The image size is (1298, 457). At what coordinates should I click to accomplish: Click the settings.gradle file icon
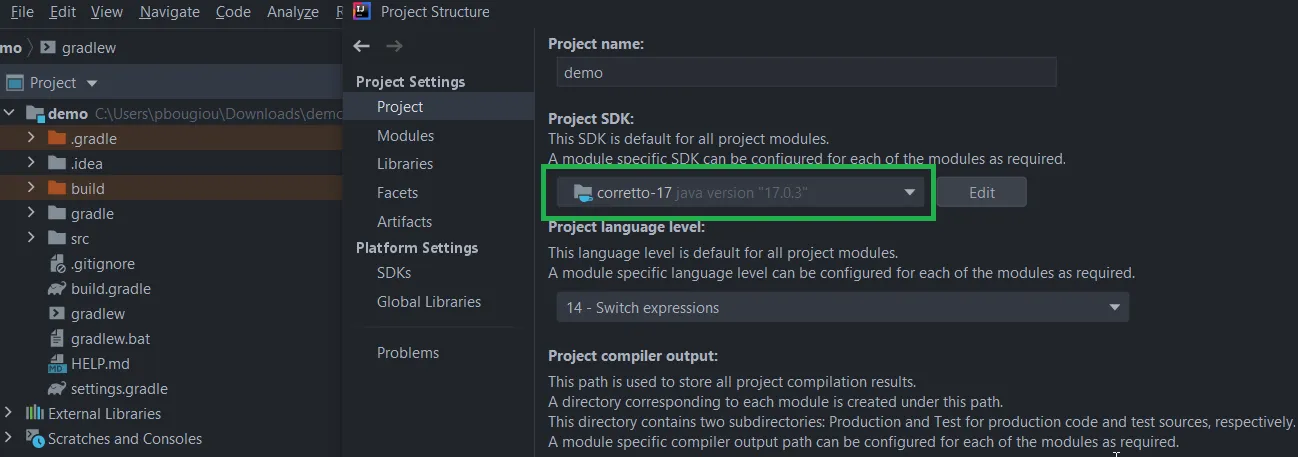57,389
